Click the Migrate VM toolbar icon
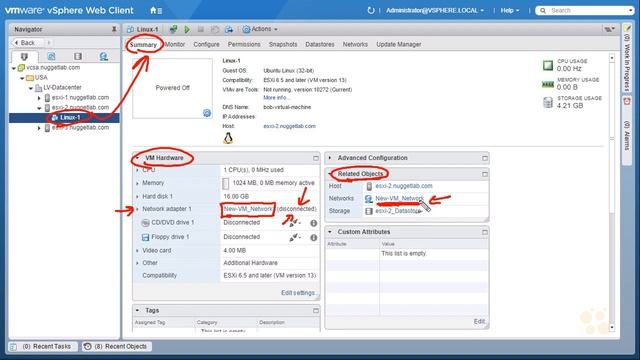 click(229, 29)
